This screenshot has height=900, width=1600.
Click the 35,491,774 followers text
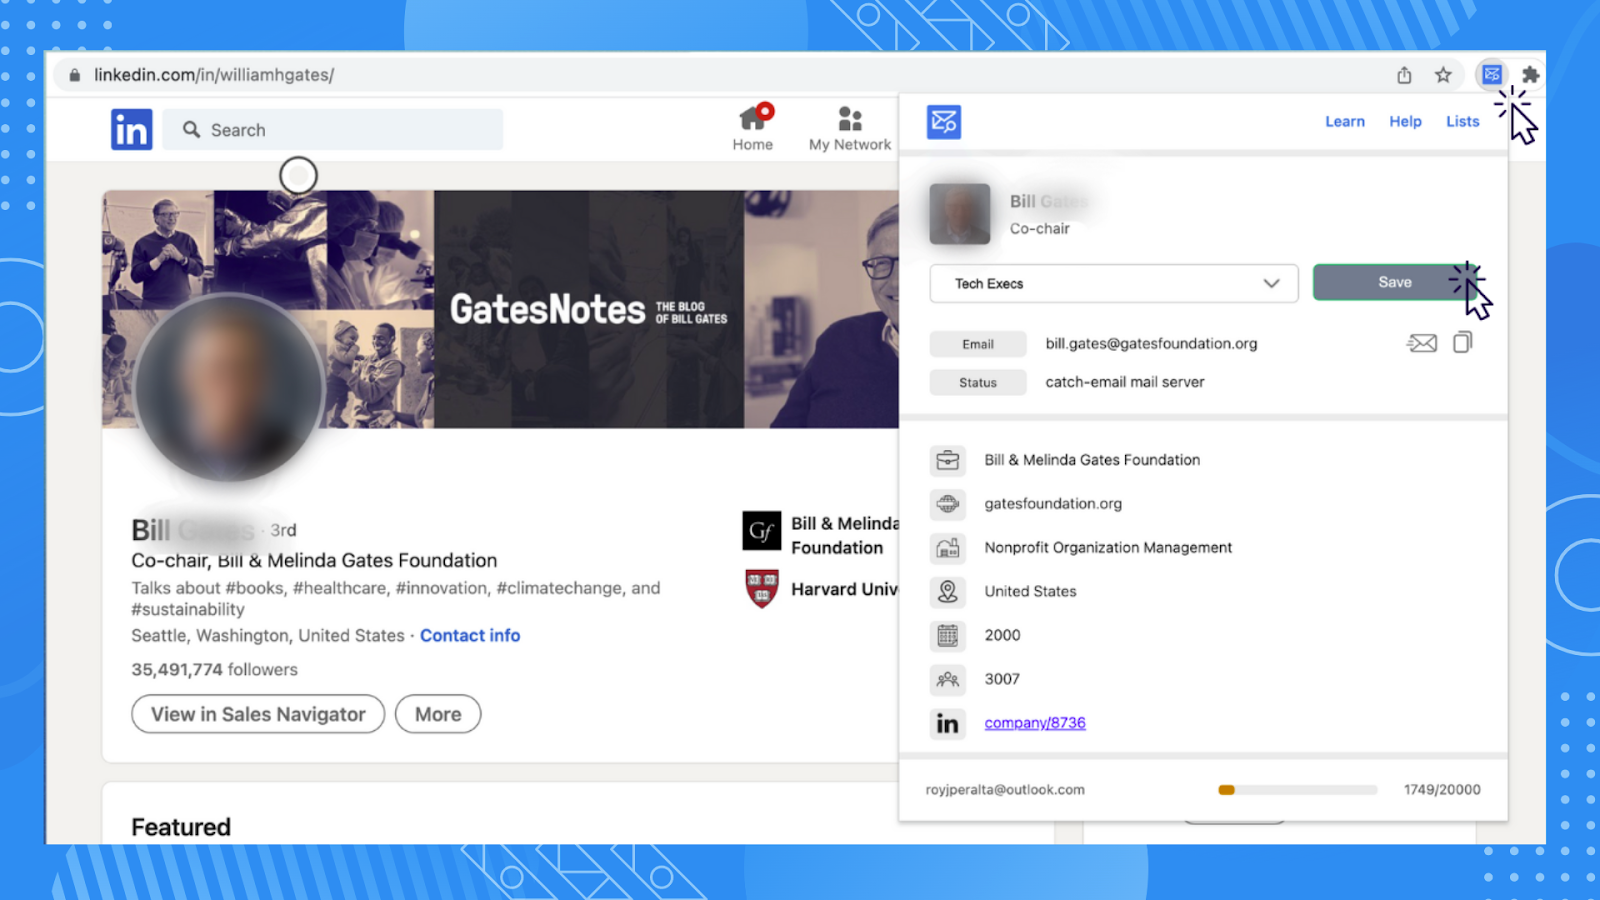[x=214, y=670]
